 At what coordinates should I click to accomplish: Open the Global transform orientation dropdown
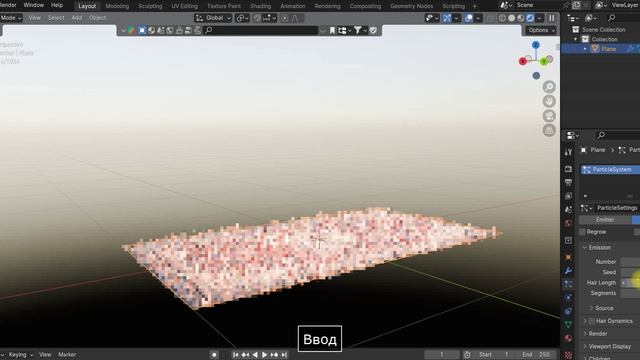pyautogui.click(x=213, y=18)
